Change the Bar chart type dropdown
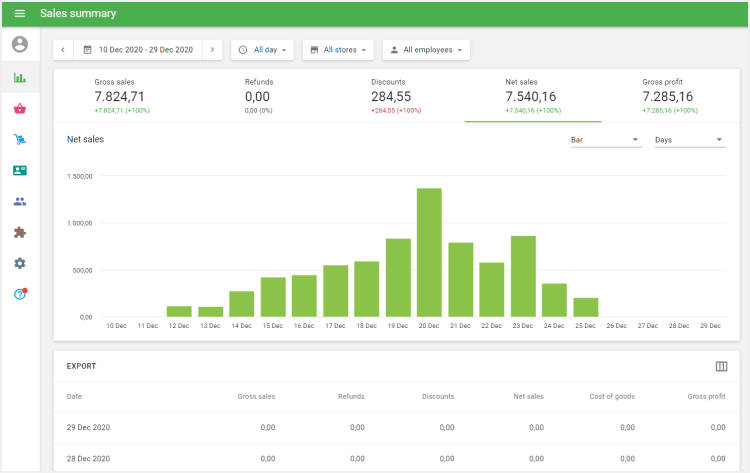 click(604, 140)
